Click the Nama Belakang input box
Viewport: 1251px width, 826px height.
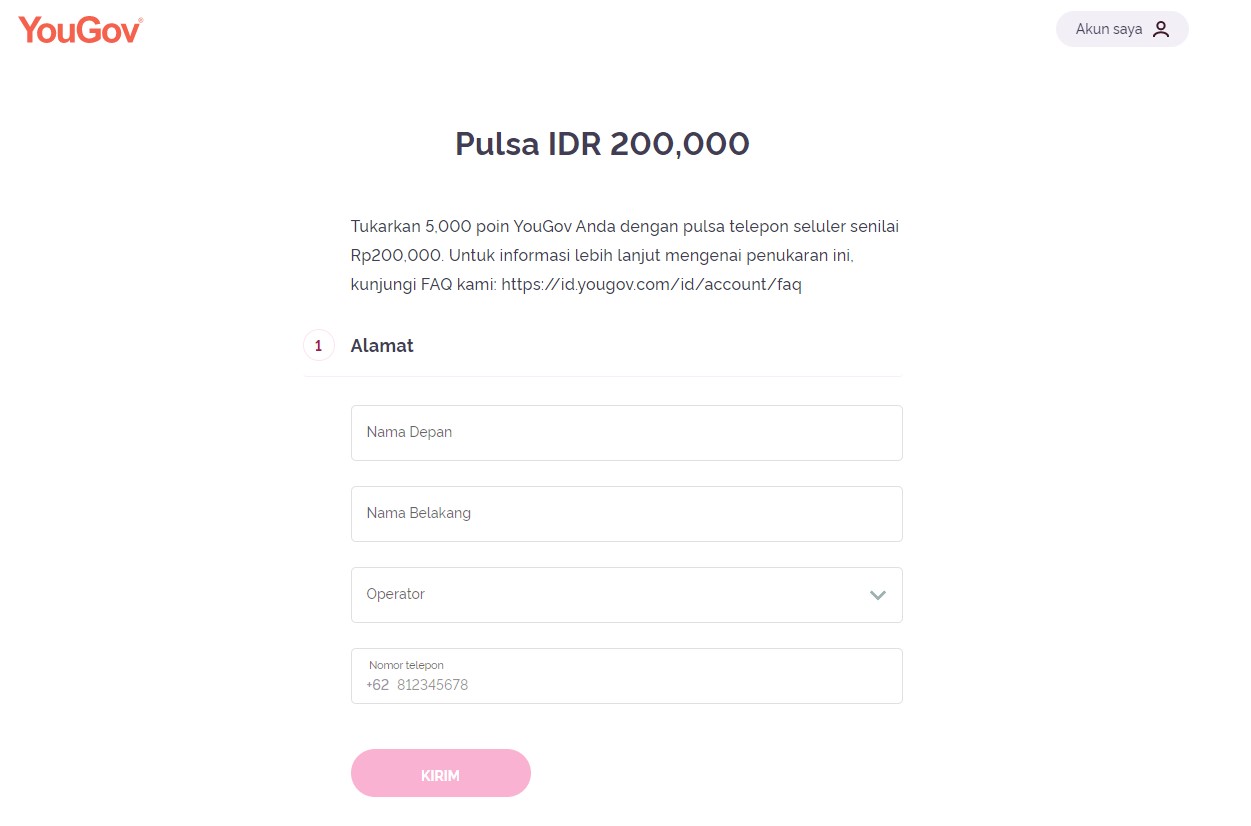point(627,513)
